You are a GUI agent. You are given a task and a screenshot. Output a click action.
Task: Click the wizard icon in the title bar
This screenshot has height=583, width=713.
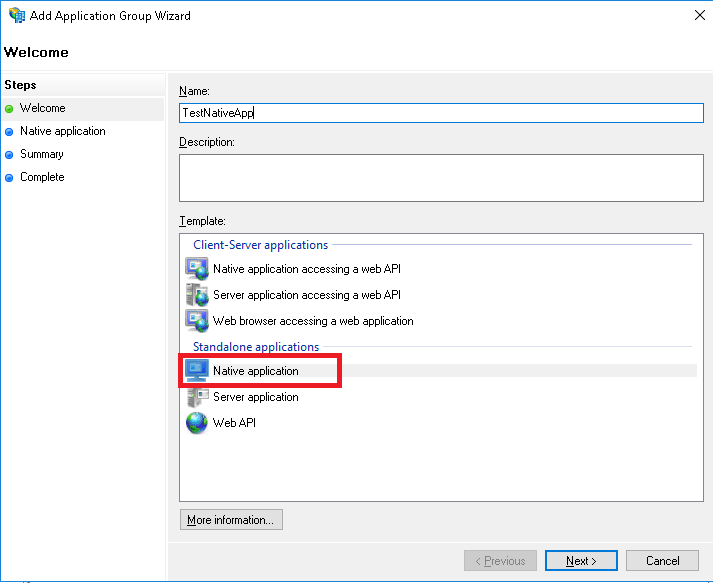pos(17,16)
